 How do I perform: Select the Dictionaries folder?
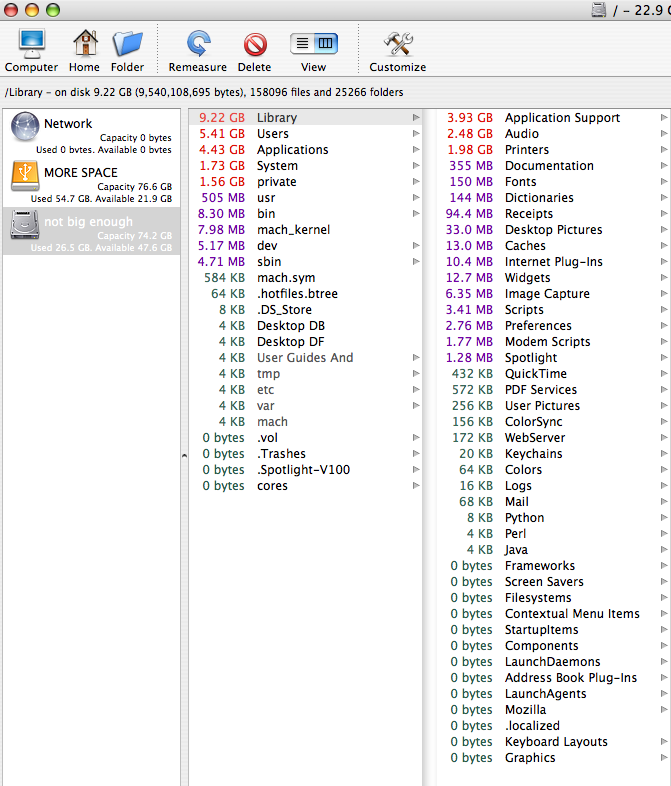click(x=554, y=198)
